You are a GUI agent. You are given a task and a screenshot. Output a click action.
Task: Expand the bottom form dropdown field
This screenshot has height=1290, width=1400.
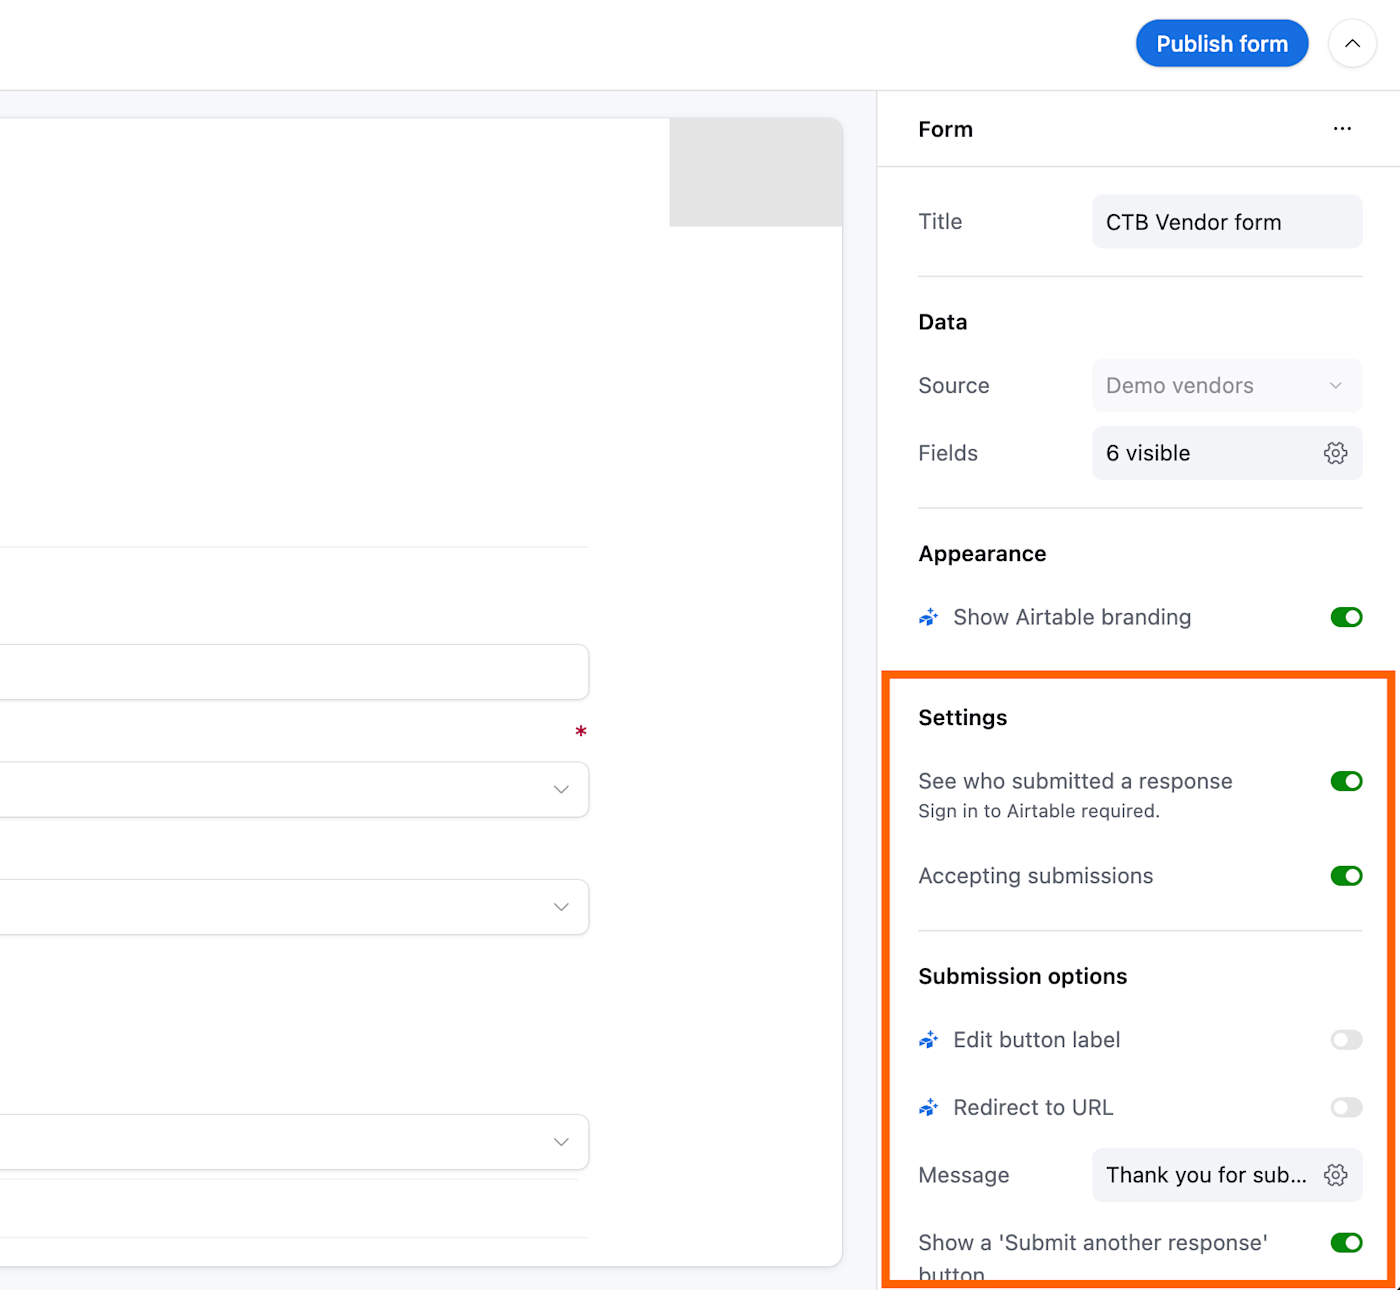coord(294,1142)
